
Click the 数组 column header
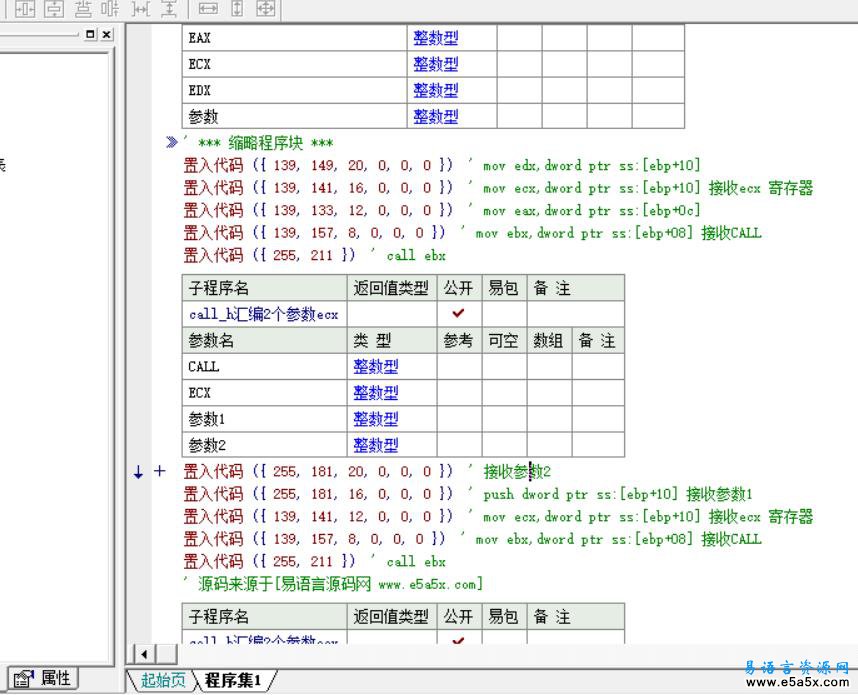pyautogui.click(x=549, y=340)
